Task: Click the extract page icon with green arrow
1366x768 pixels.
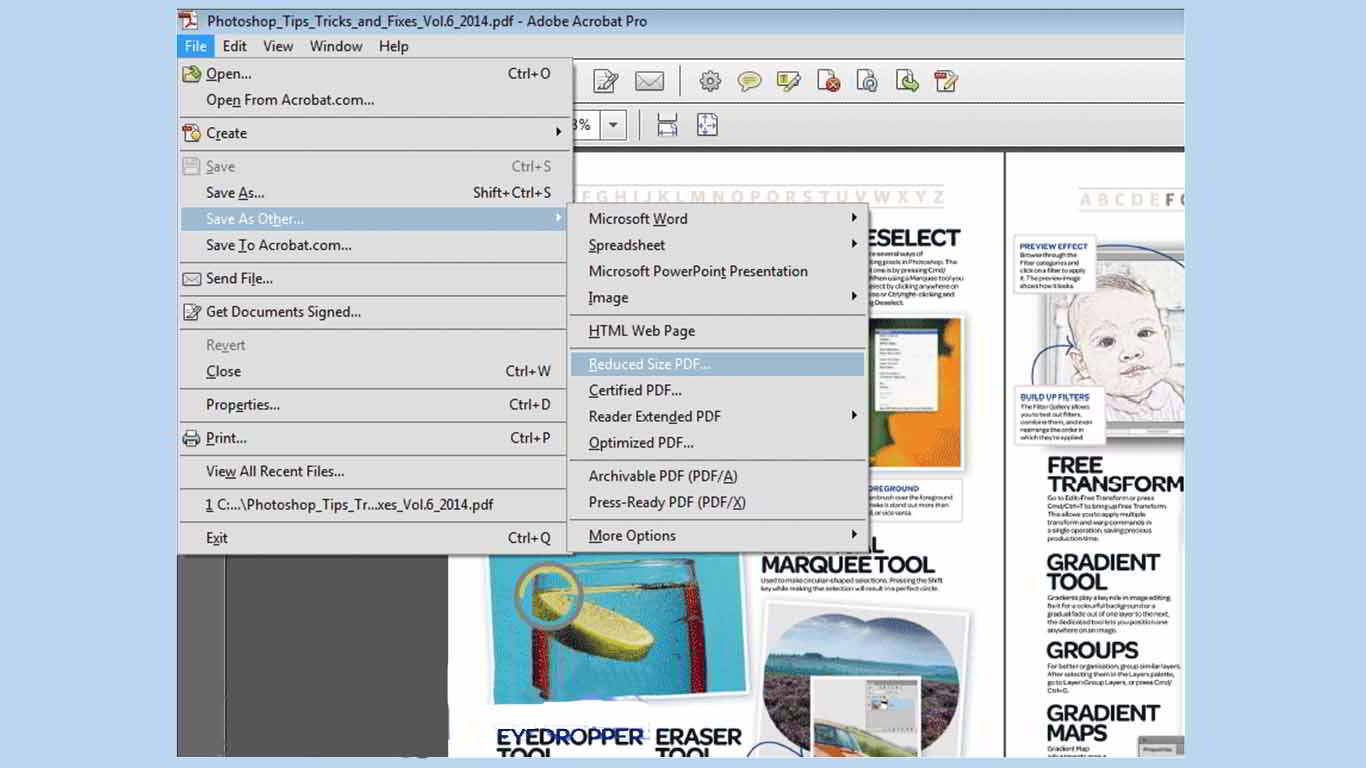Action: point(907,81)
